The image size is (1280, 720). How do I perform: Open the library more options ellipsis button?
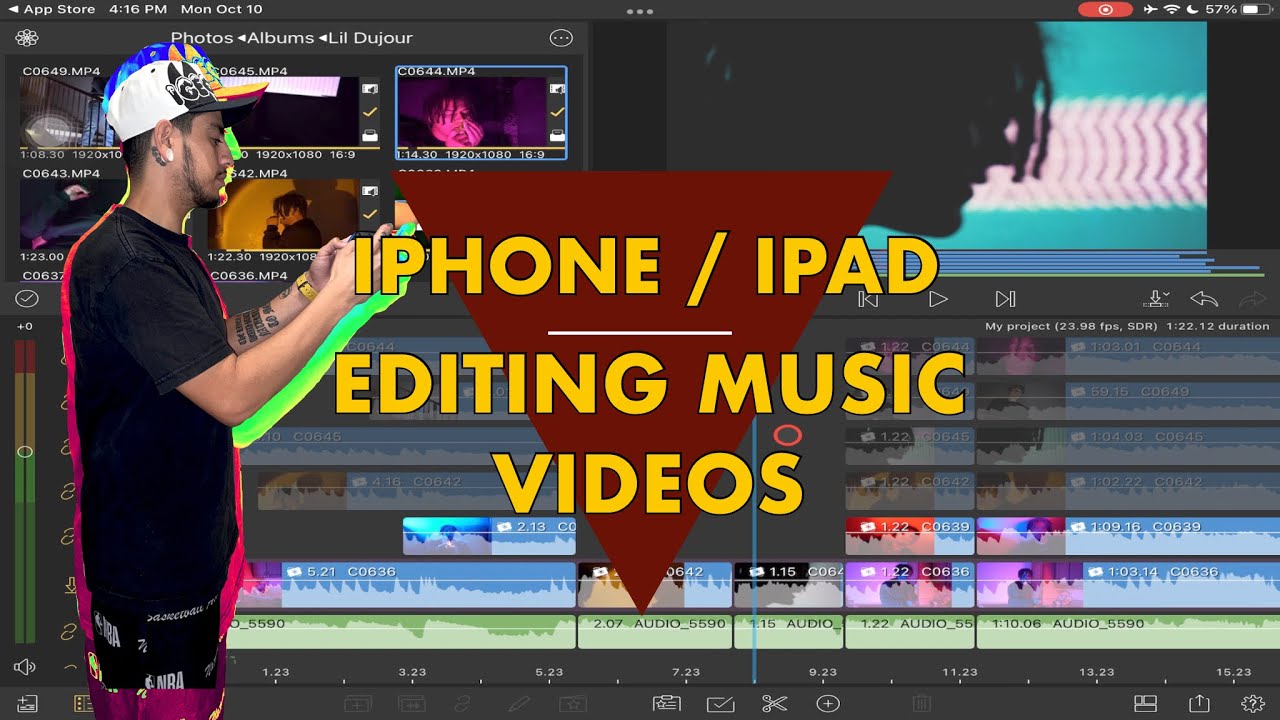click(561, 38)
